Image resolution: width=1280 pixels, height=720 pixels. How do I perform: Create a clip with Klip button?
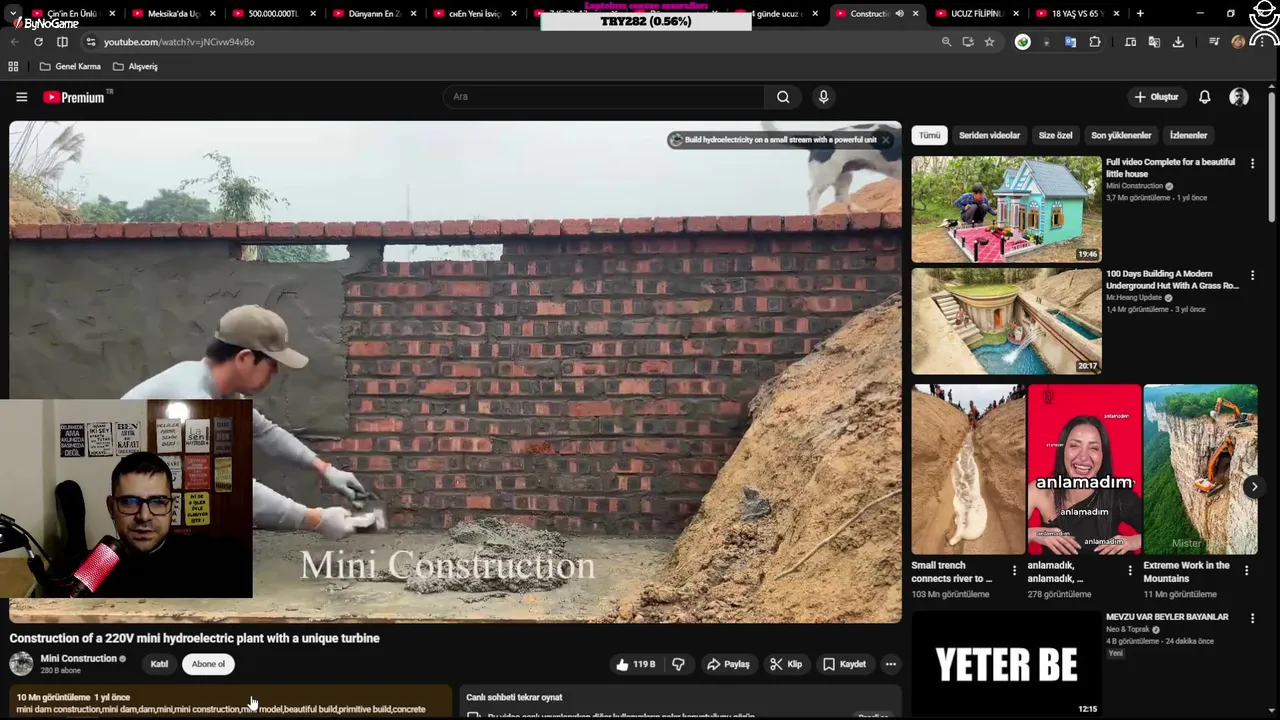(x=786, y=664)
